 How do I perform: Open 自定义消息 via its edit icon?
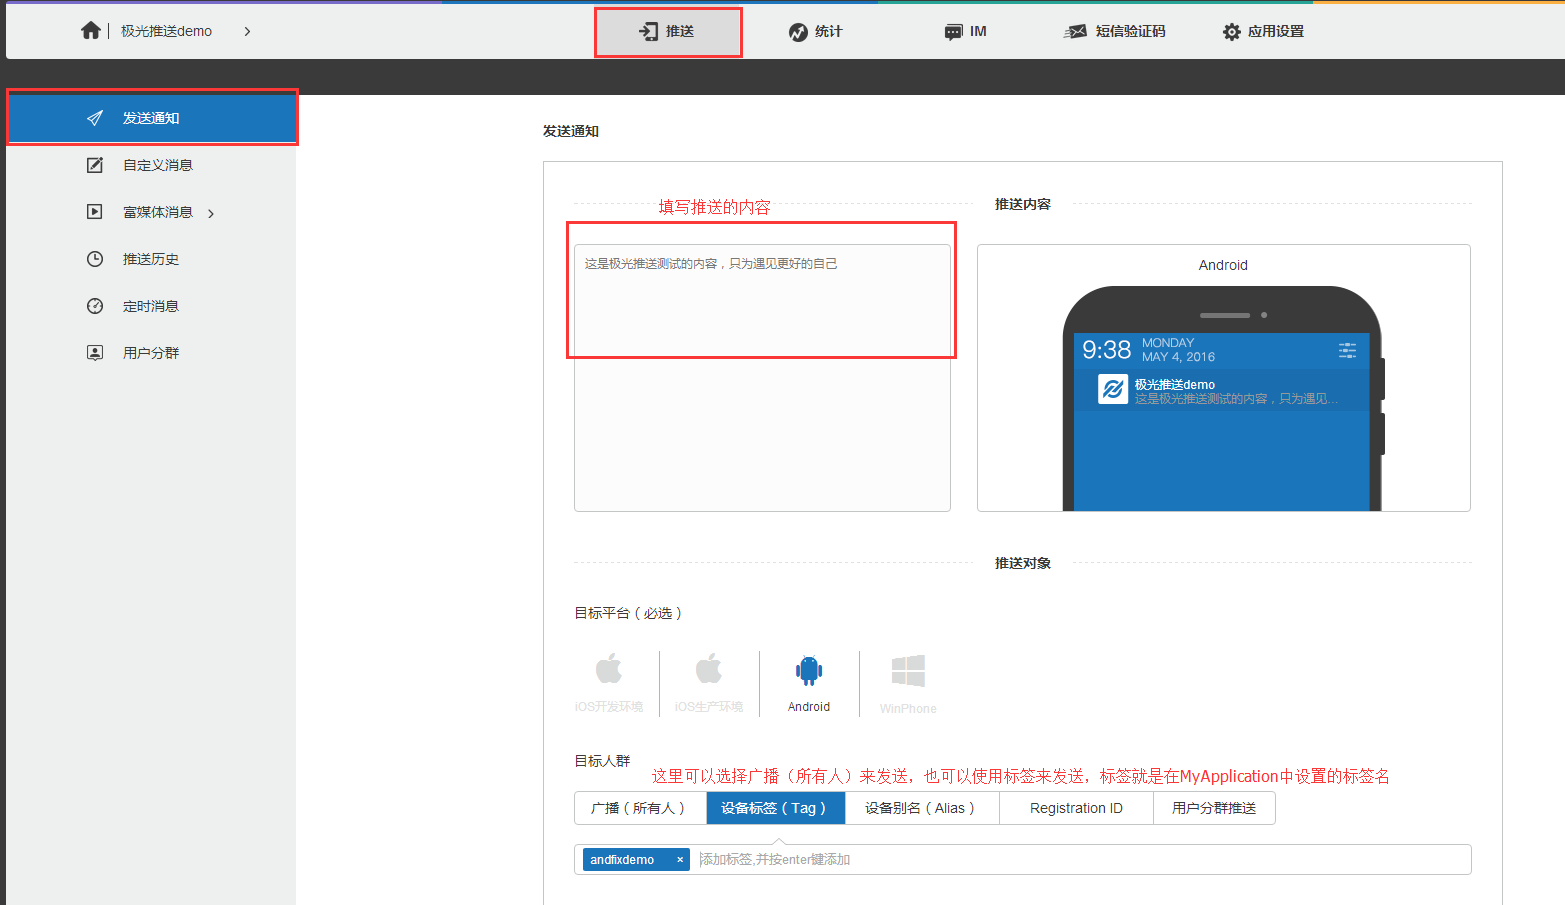click(94, 164)
